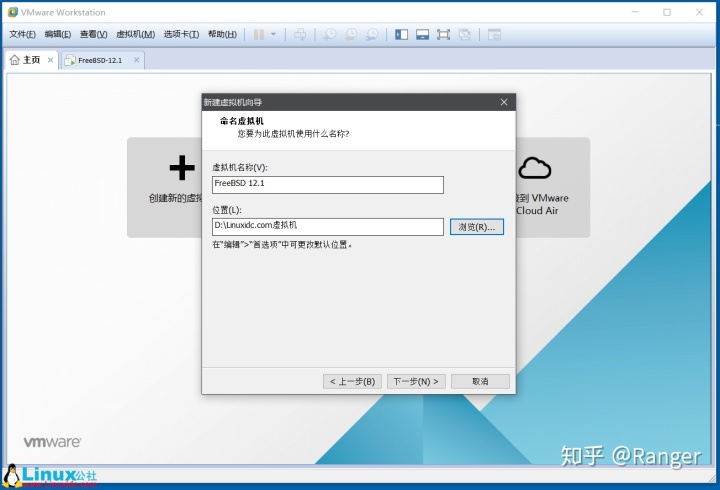The image size is (720, 490).
Task: Click the send Ctrl+Alt+Del toolbar icon
Action: pyautogui.click(x=300, y=34)
